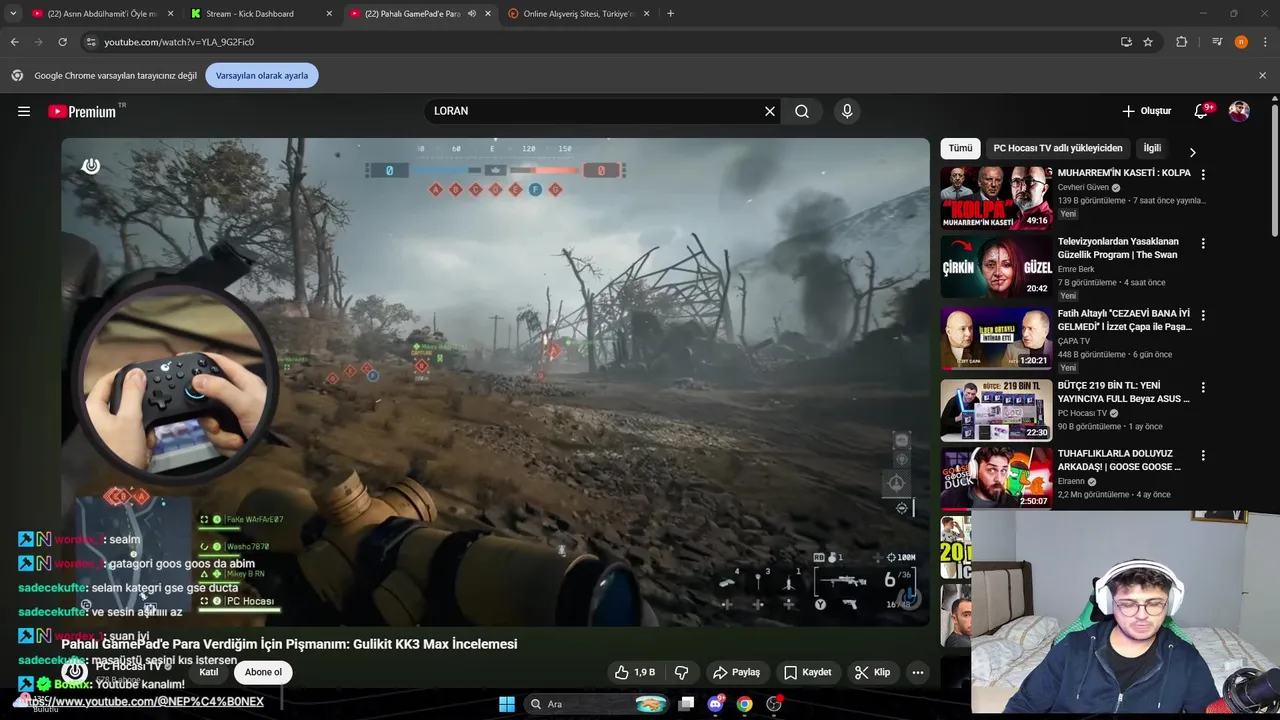
Task: Go to the YouTube Premium home logo
Action: pyautogui.click(x=83, y=111)
